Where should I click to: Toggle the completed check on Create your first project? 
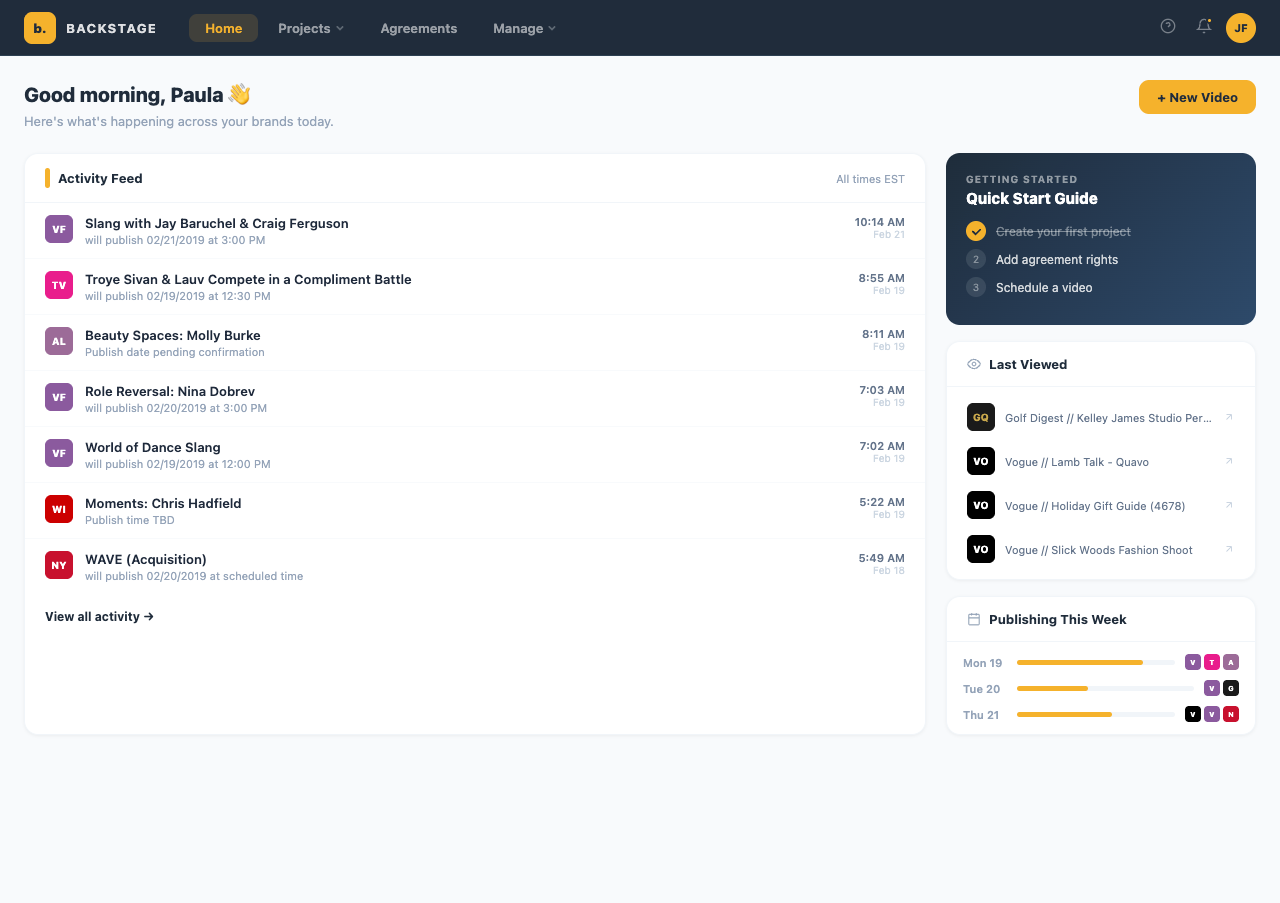coord(974,231)
